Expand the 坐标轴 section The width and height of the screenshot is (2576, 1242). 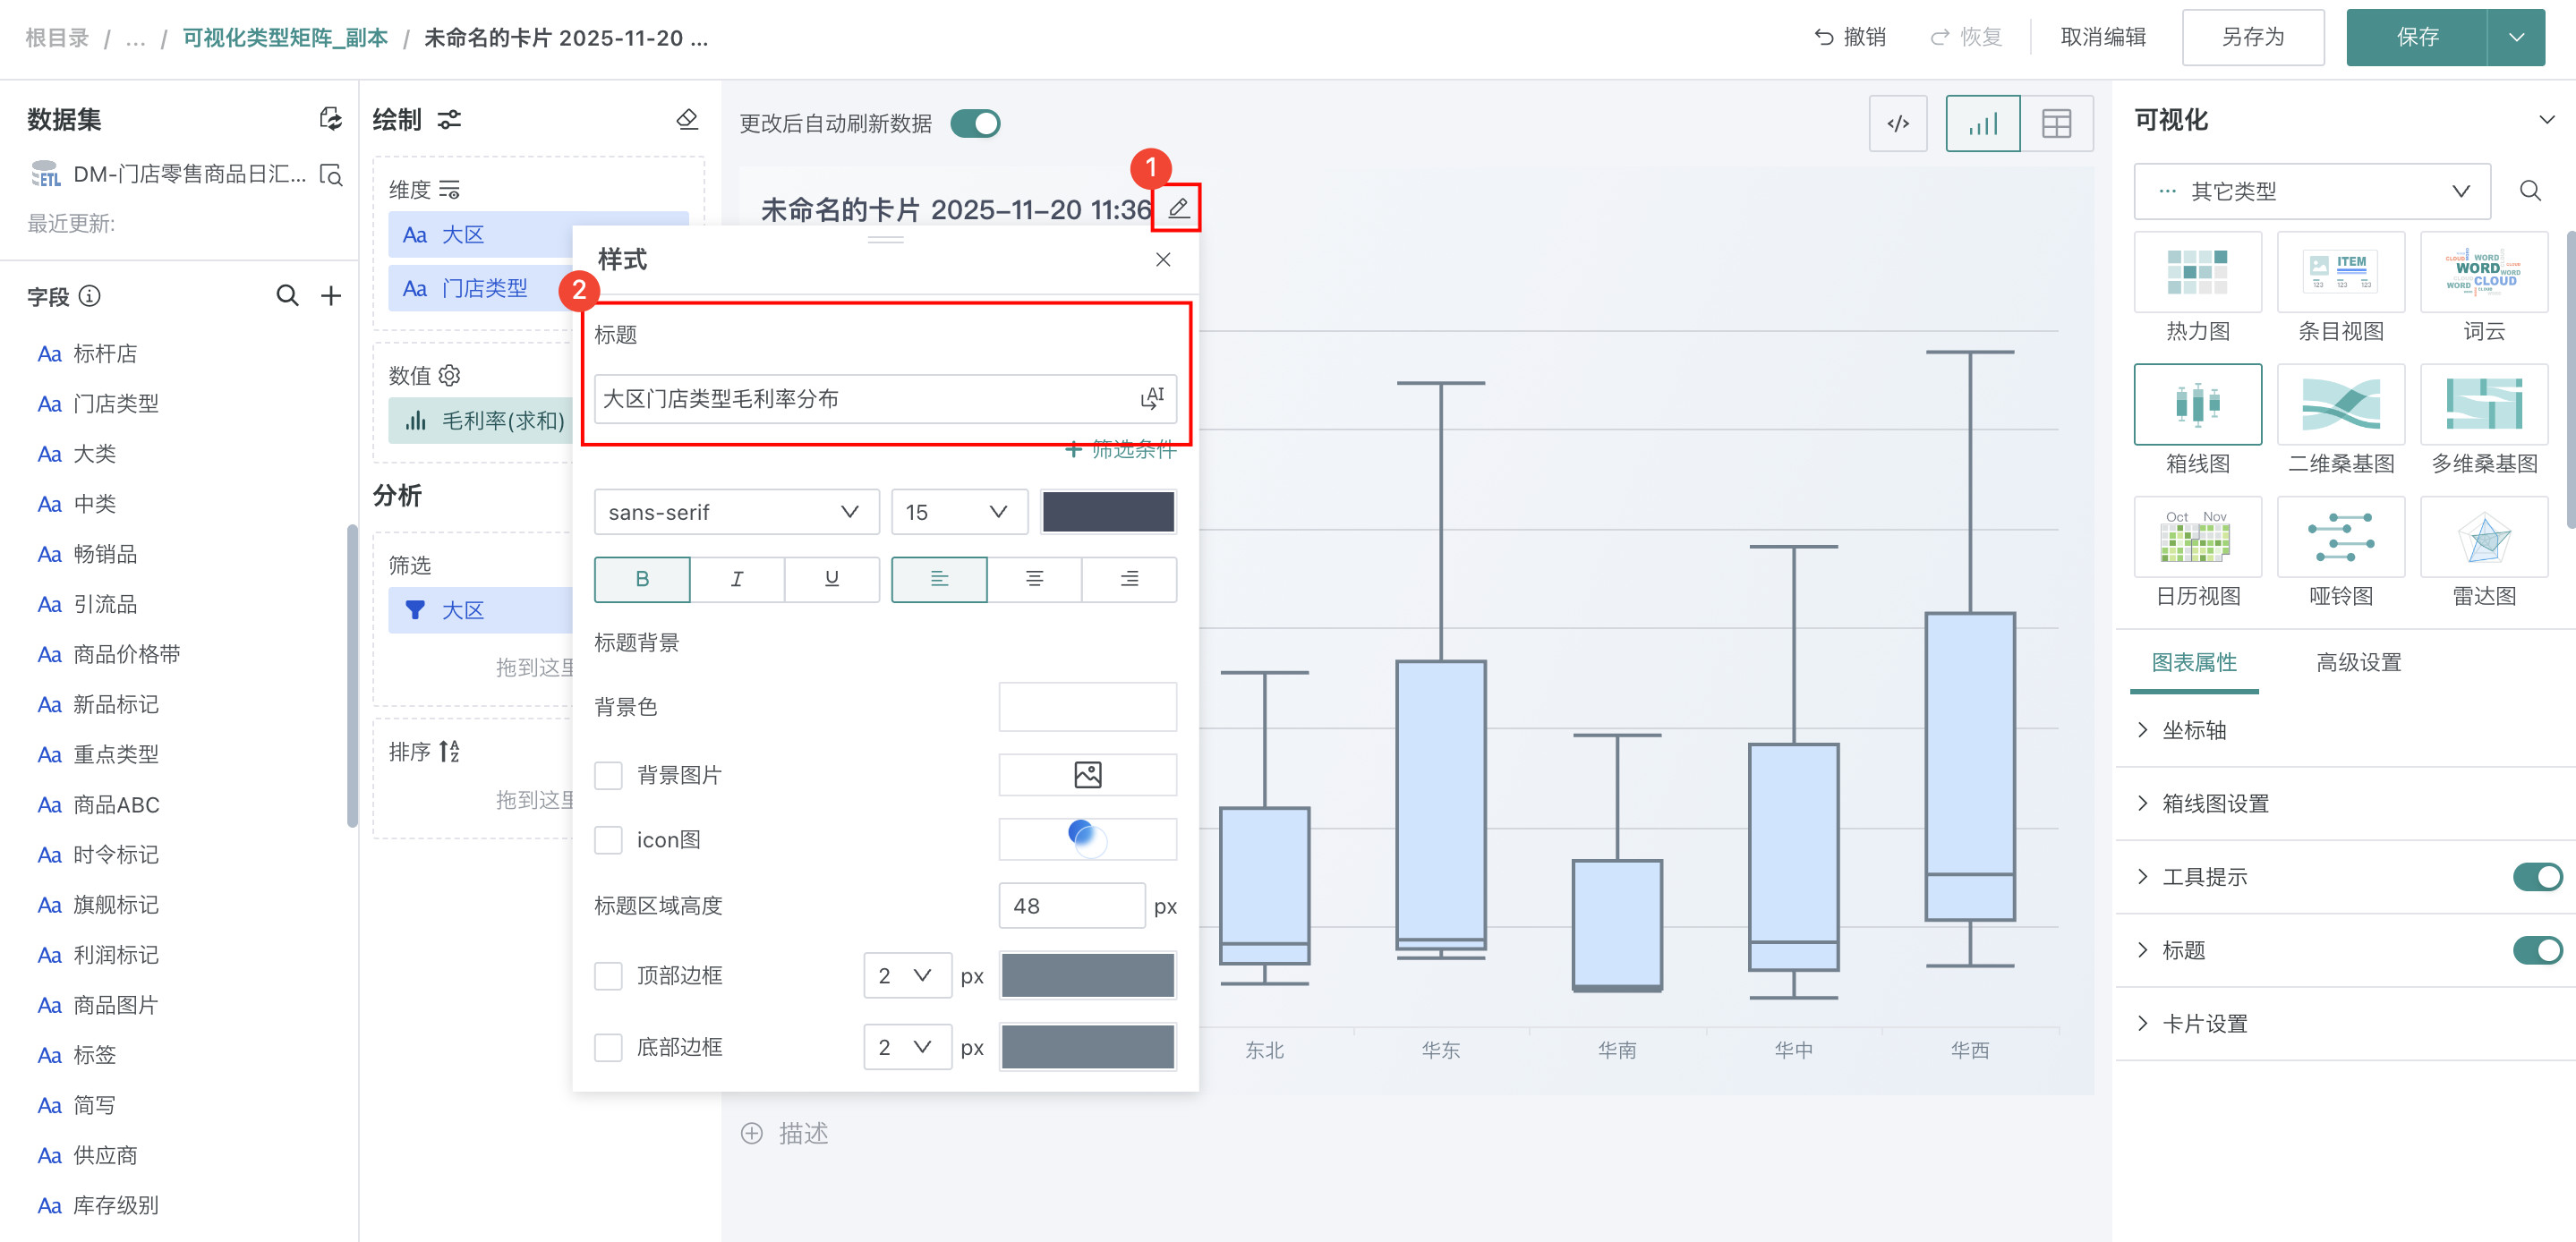[2194, 730]
